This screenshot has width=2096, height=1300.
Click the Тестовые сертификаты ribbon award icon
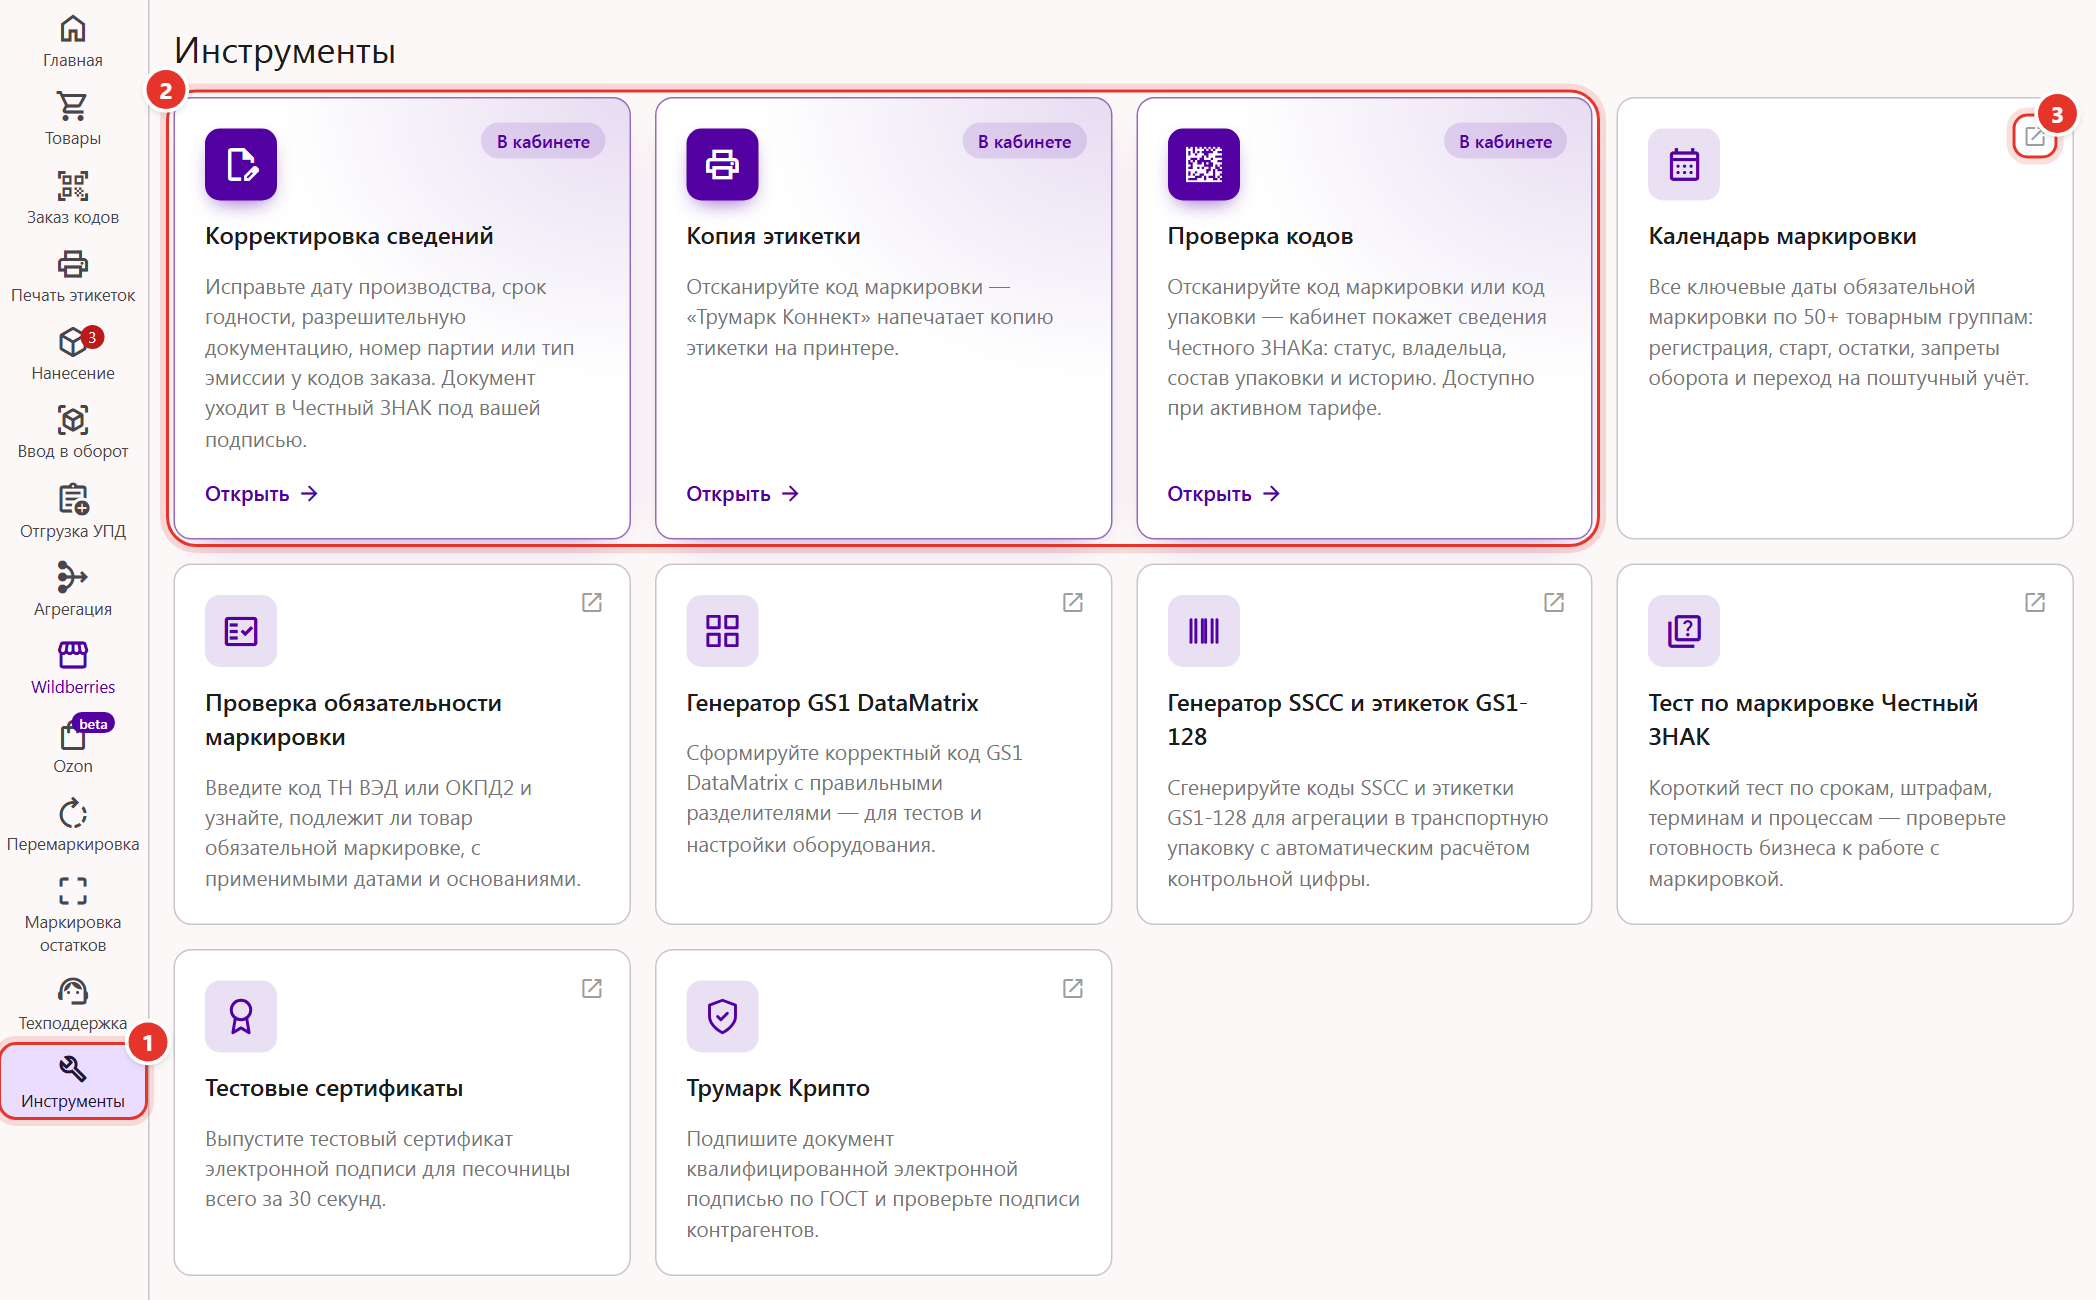coord(241,1016)
